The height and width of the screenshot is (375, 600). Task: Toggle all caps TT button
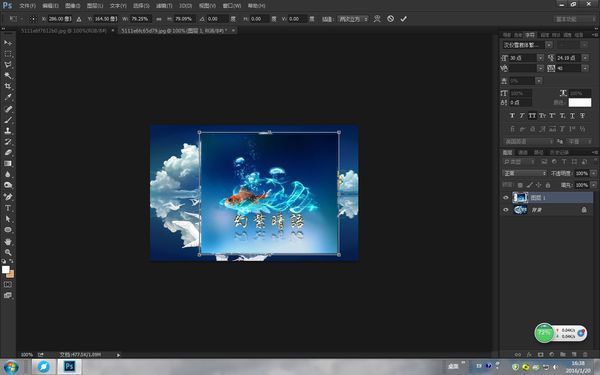tap(532, 116)
